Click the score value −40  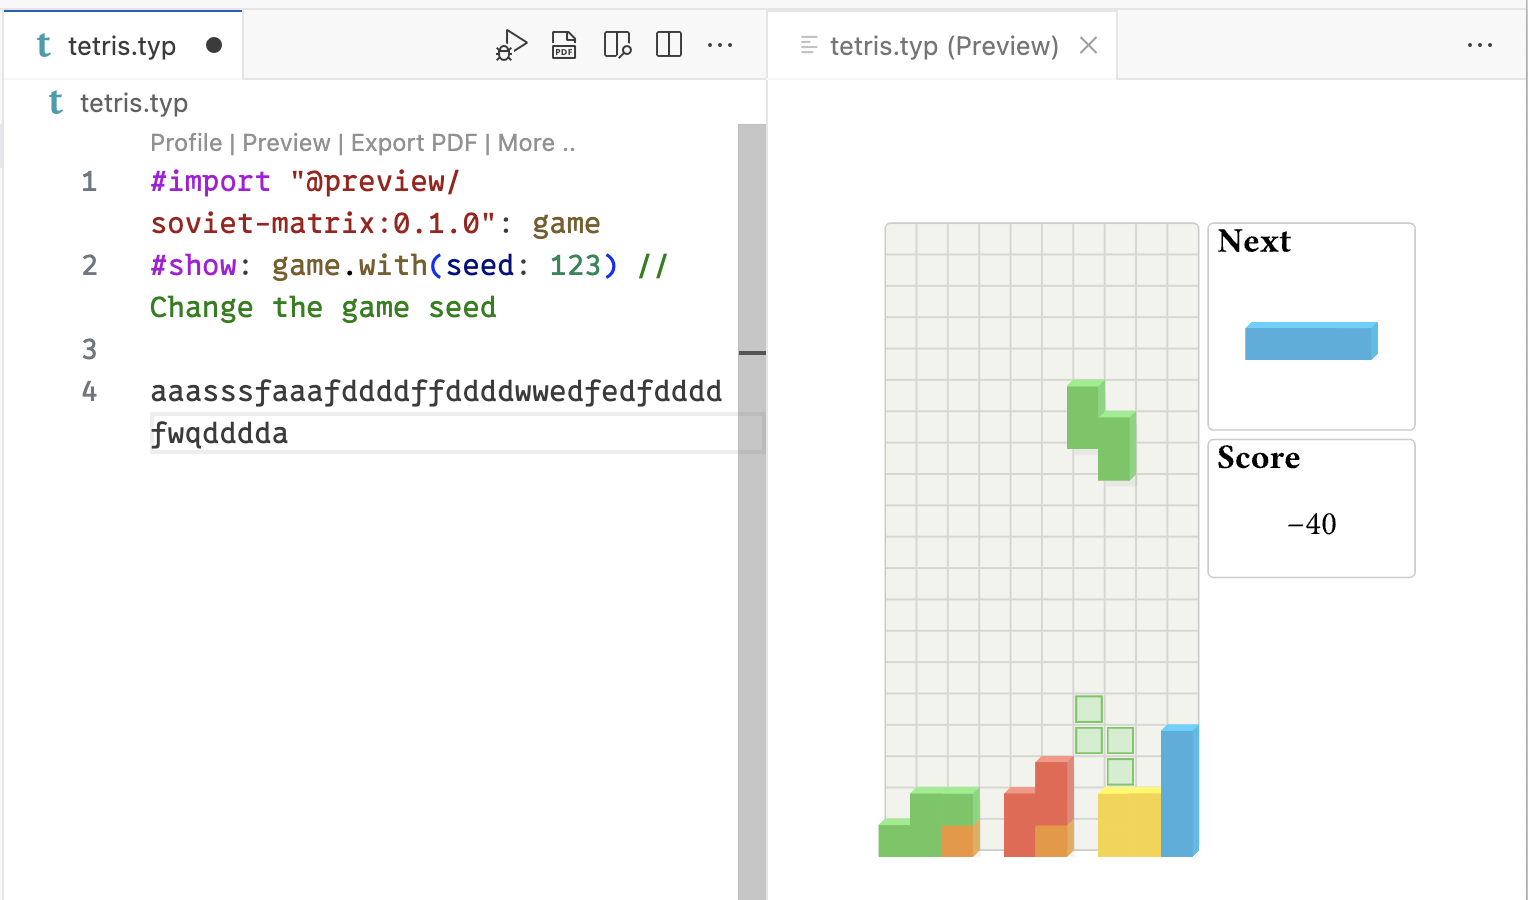[x=1312, y=524]
